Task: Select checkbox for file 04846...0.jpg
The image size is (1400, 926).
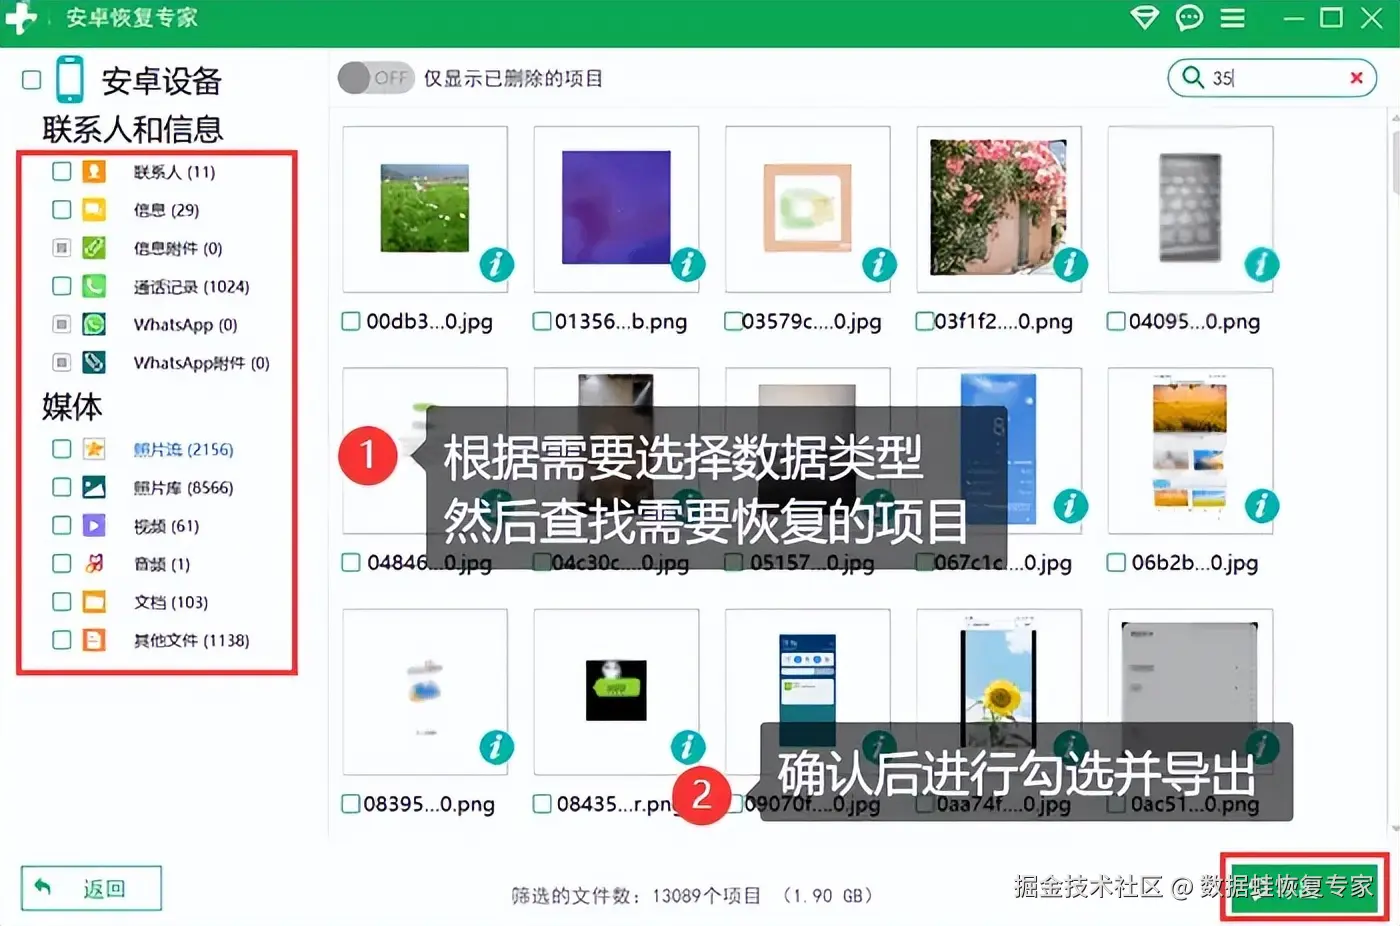Action: [351, 563]
